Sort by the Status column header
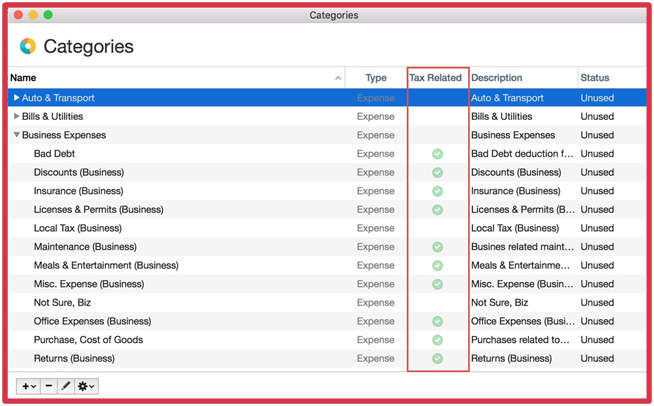This screenshot has height=406, width=654. tap(594, 78)
